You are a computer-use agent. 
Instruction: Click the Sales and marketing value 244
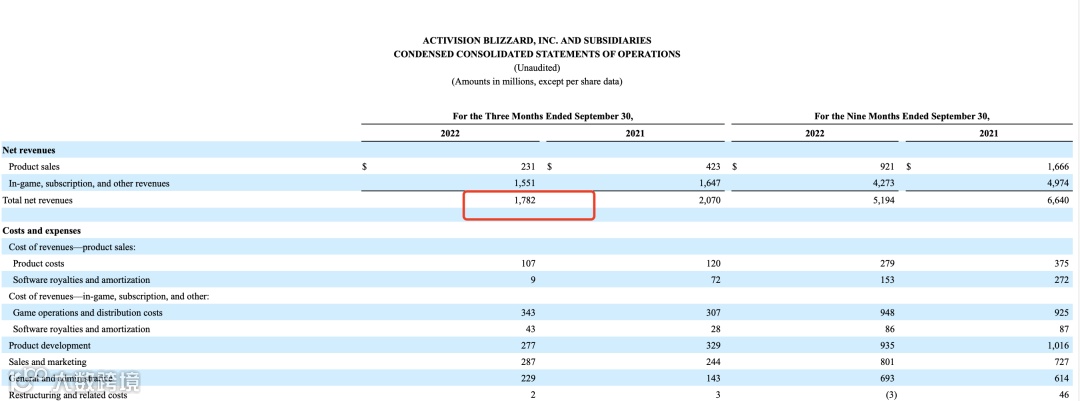[713, 362]
